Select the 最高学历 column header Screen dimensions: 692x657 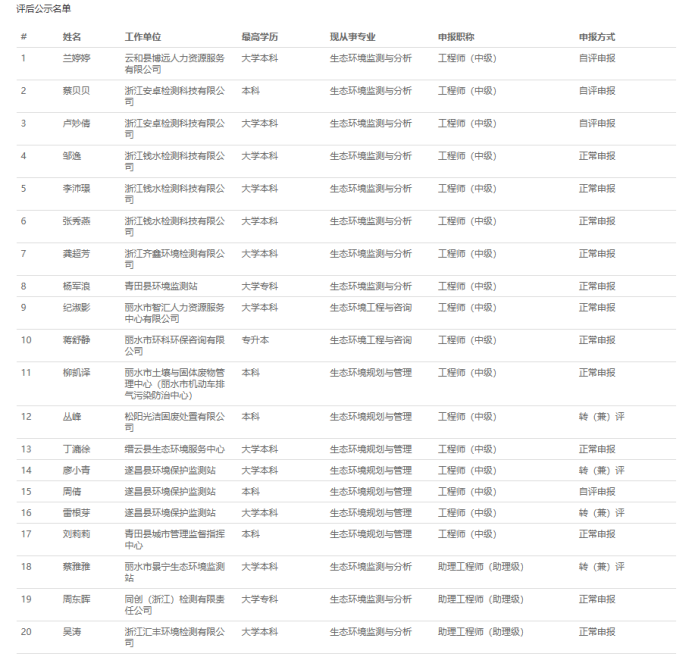[x=259, y=37]
